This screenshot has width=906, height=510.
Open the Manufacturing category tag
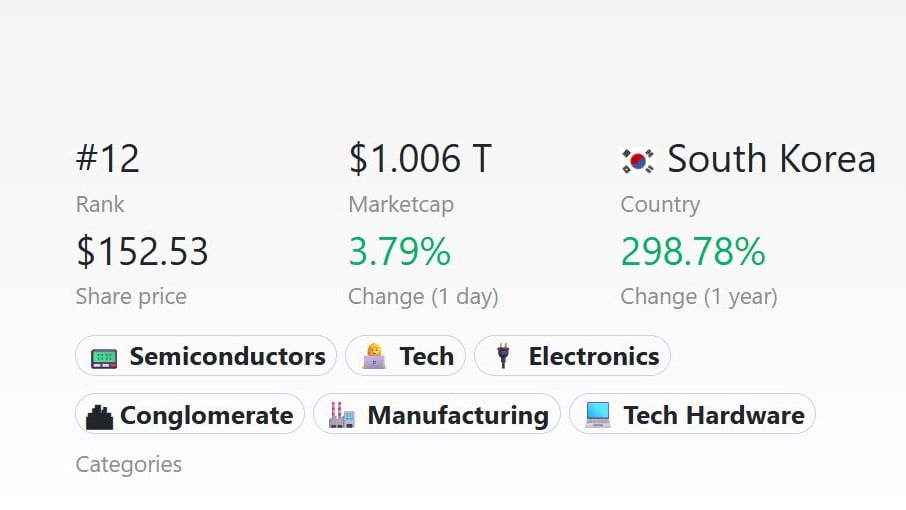coord(457,415)
